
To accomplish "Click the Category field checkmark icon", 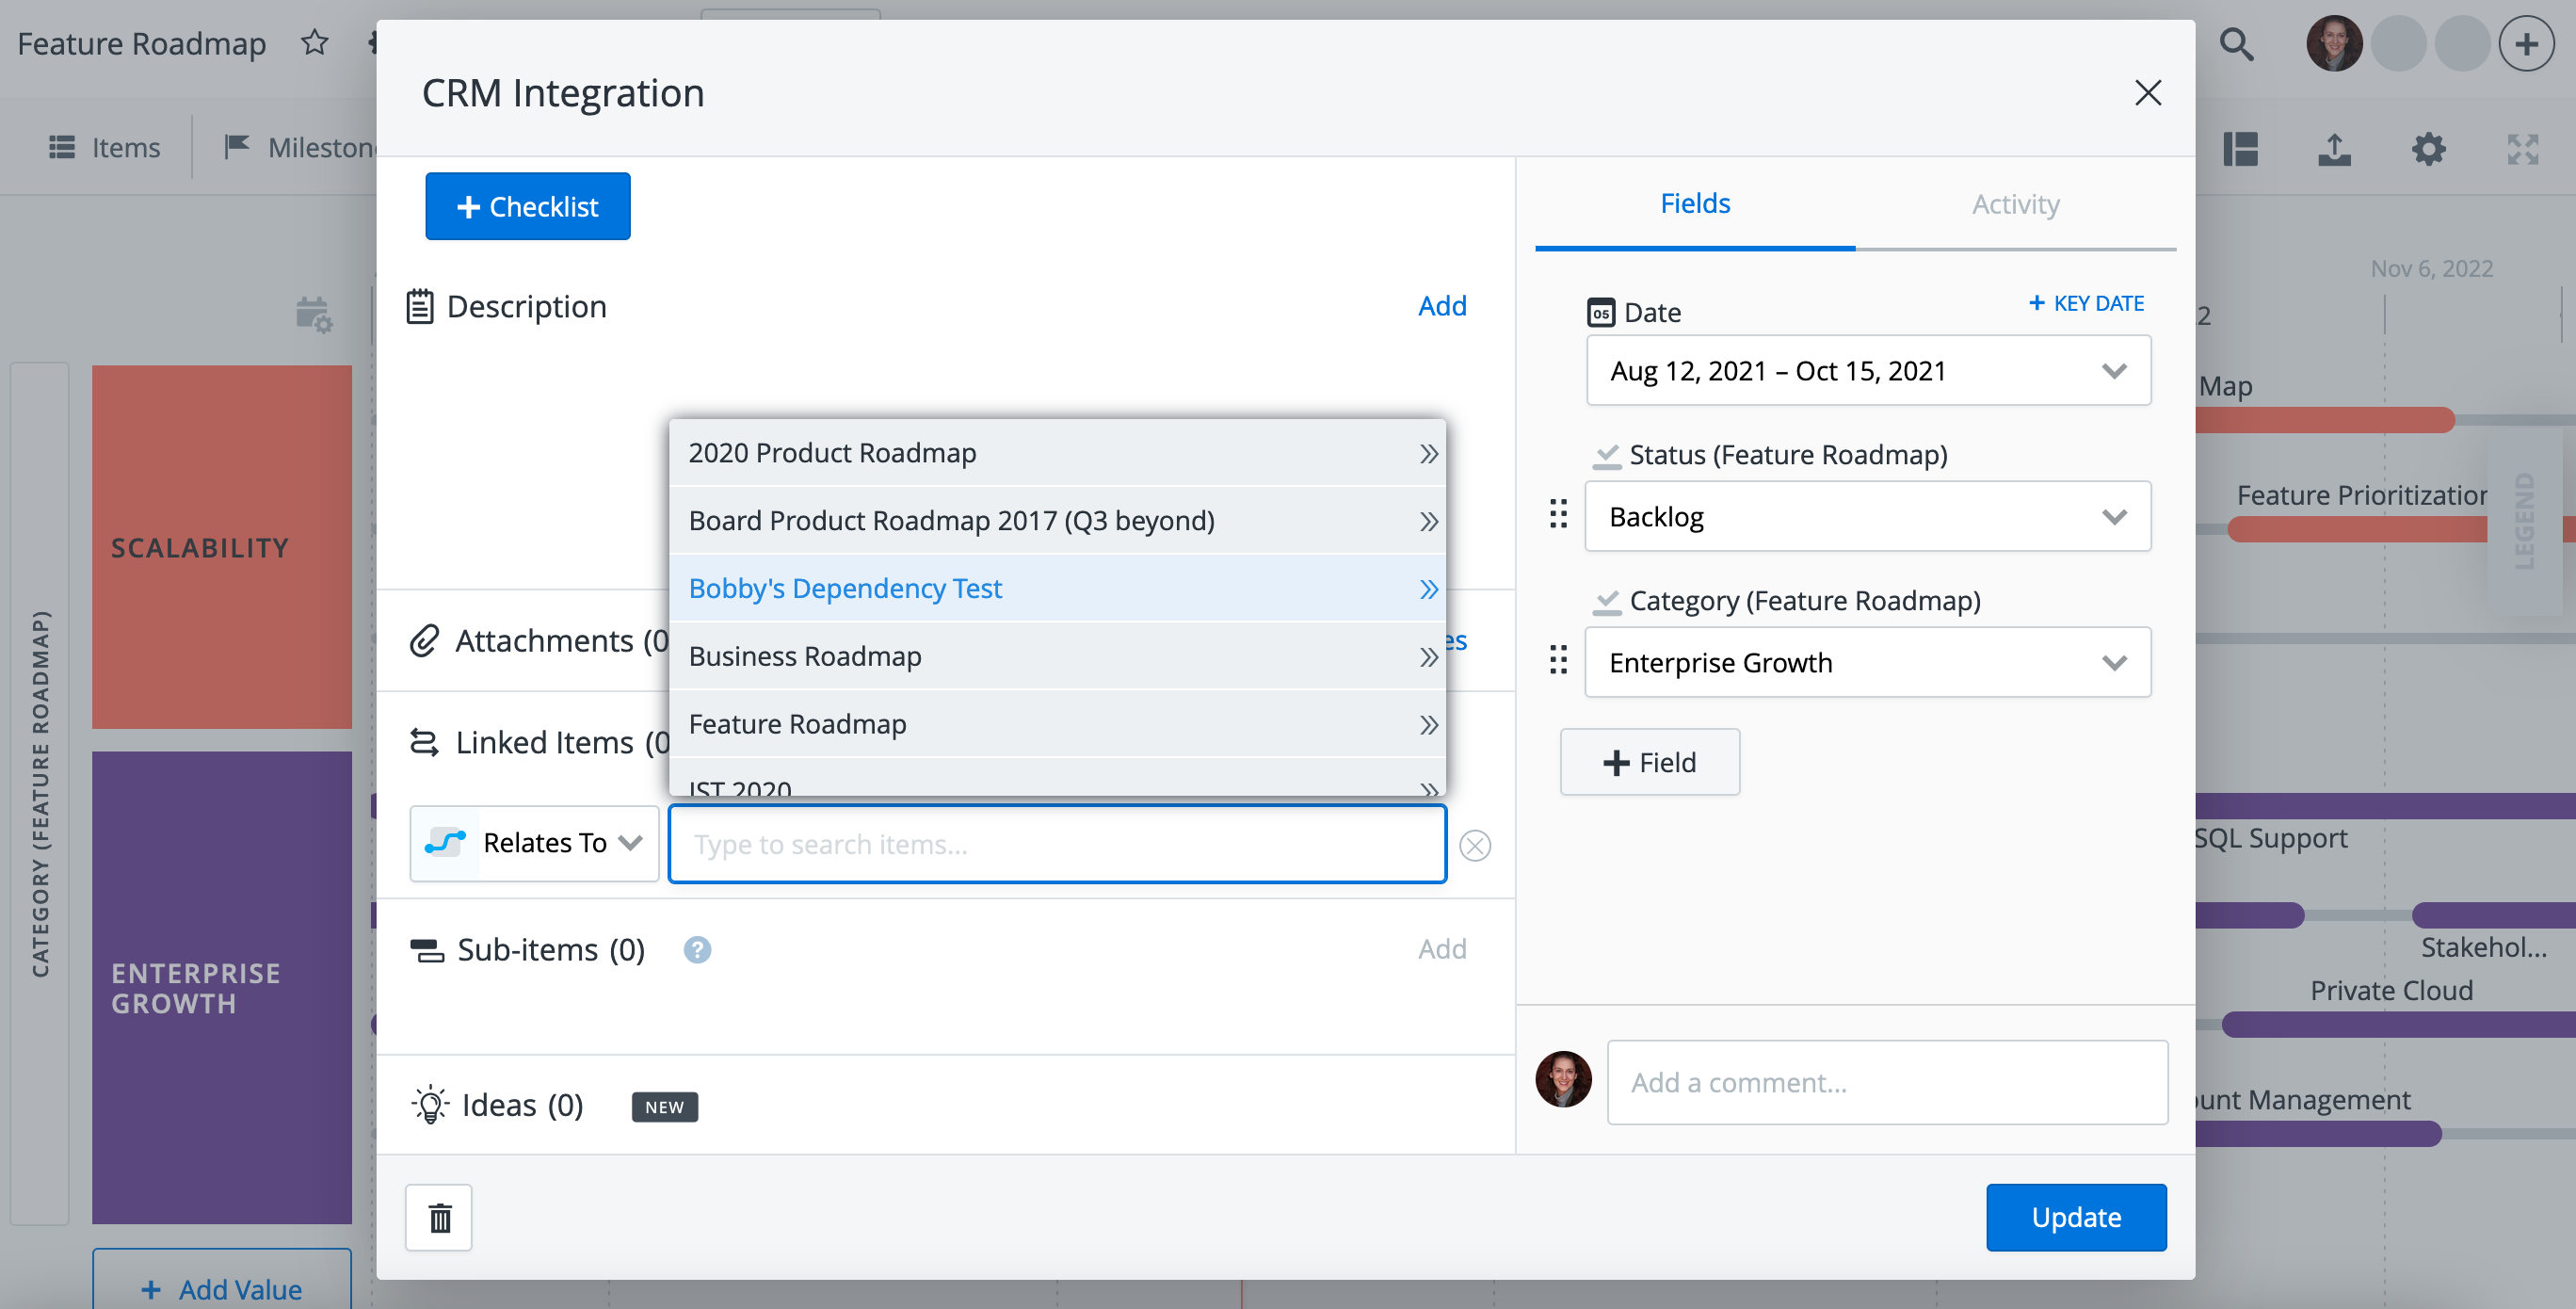I will (1606, 602).
